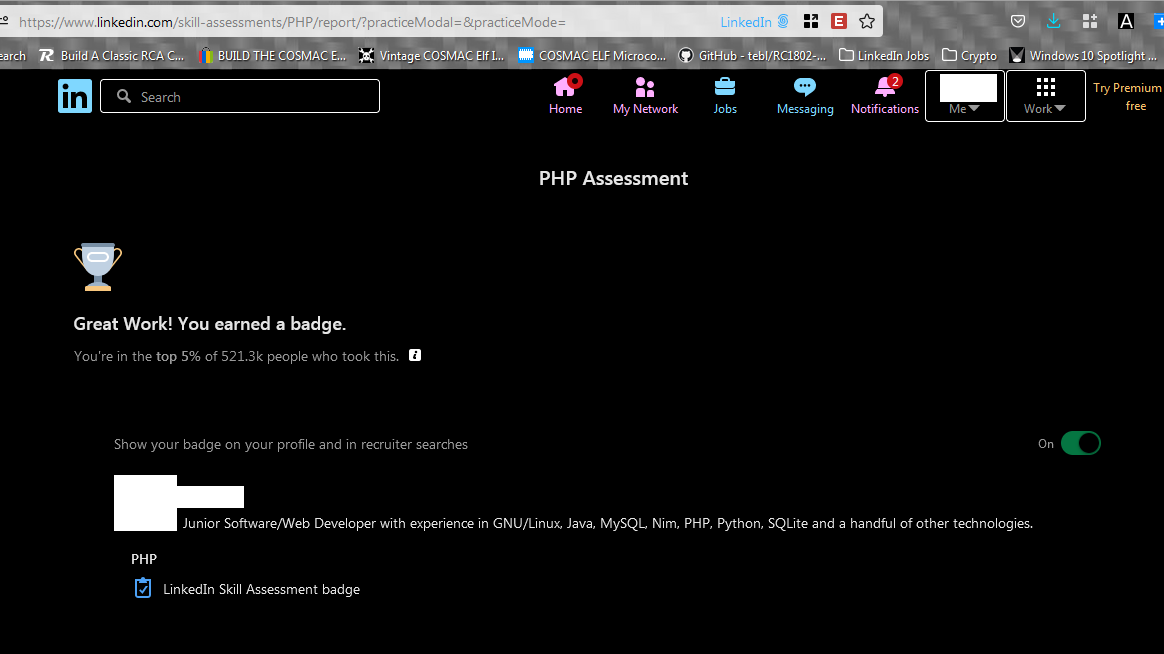The height and width of the screenshot is (654, 1164).
Task: Bookmark this page with the star icon
Action: (x=866, y=22)
